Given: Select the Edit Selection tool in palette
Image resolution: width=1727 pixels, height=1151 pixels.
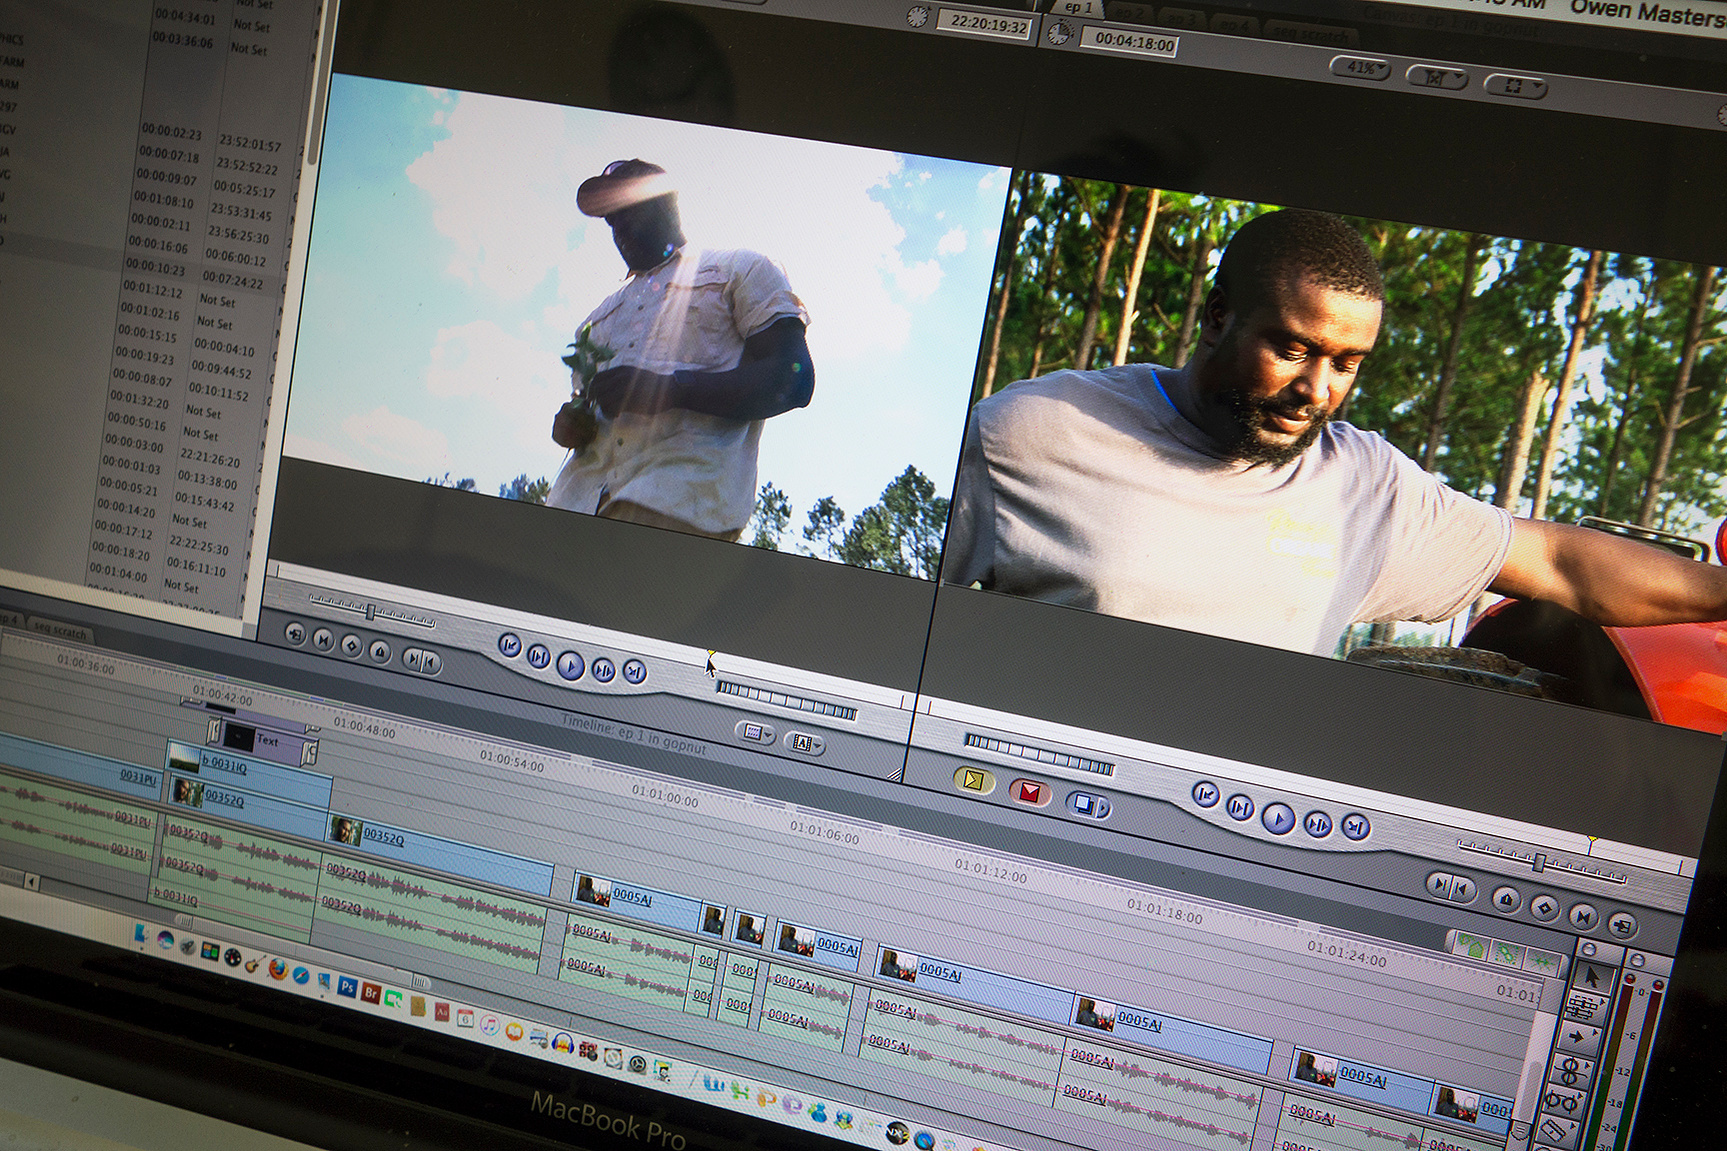Looking at the screenshot, I should 1585,1005.
